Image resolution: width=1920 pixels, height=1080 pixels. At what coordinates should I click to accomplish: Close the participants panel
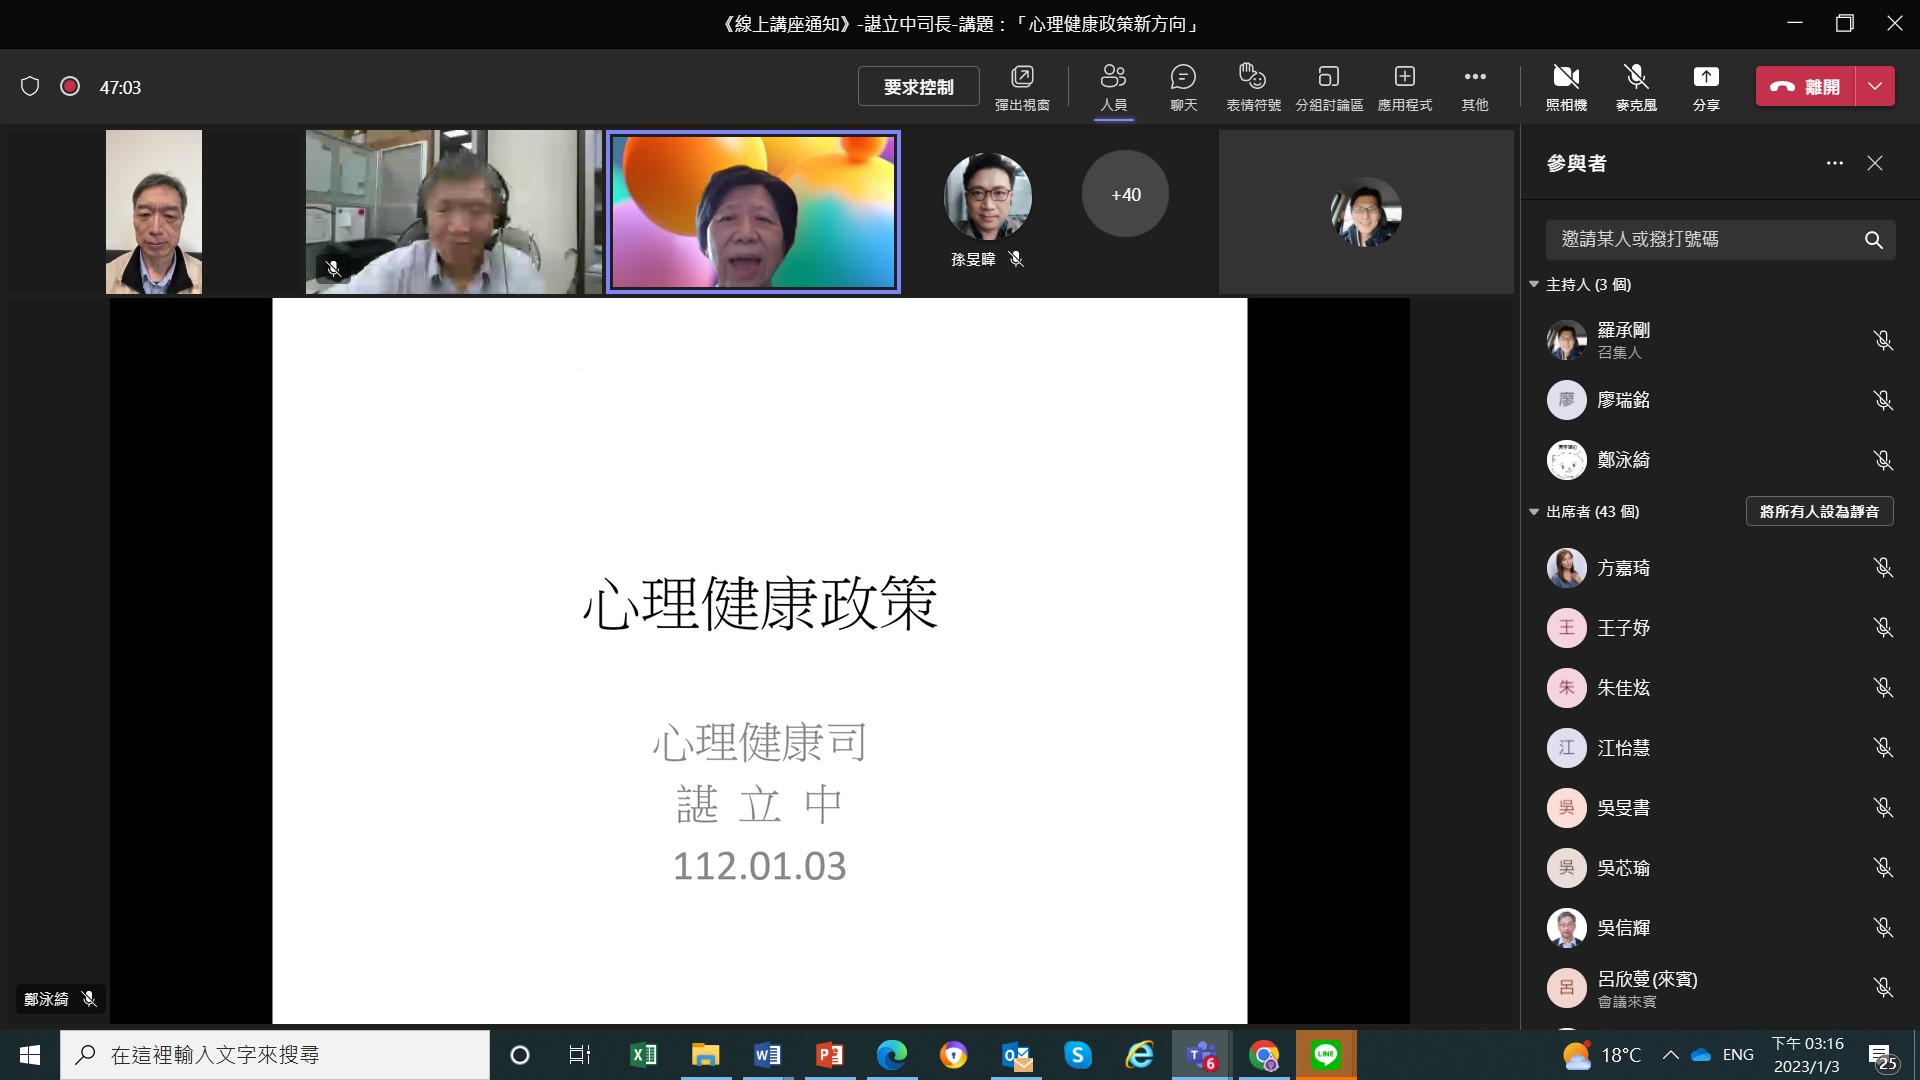pyautogui.click(x=1875, y=163)
